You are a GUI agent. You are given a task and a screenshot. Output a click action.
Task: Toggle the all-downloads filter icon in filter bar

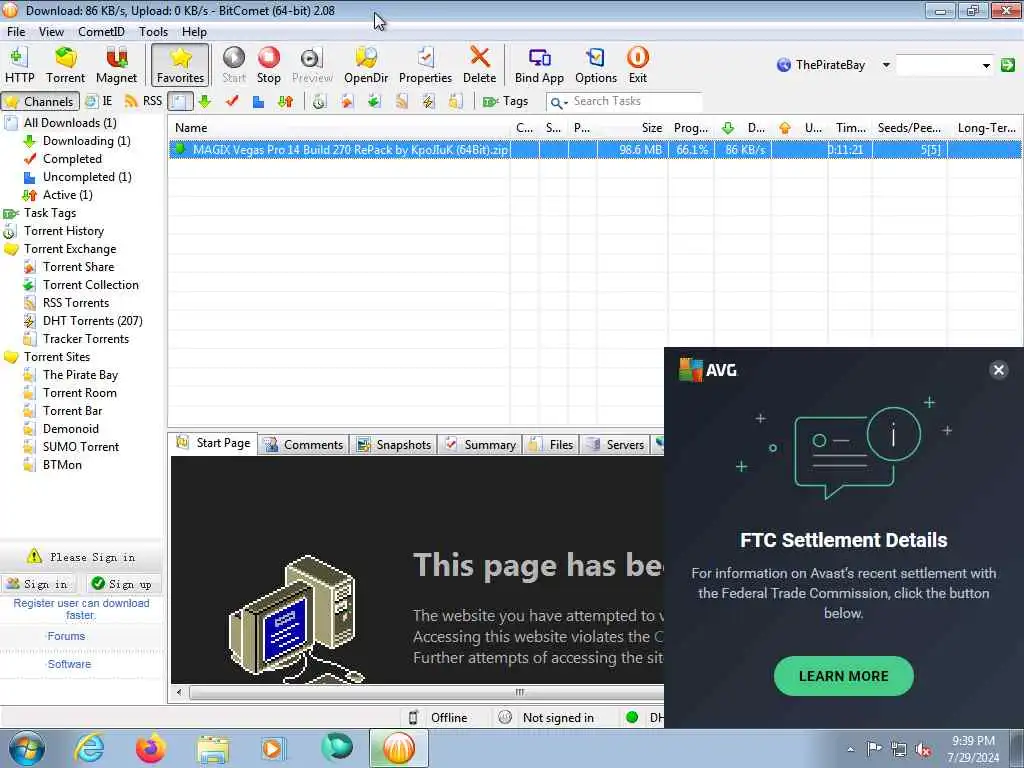tap(180, 101)
